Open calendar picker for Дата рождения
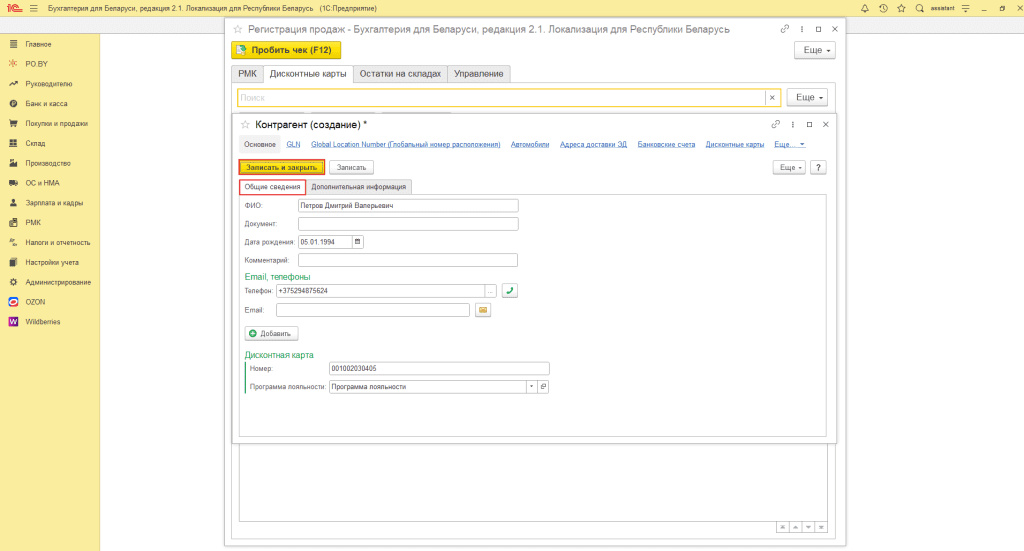Screen dimensions: 1024x551 (x=357, y=242)
